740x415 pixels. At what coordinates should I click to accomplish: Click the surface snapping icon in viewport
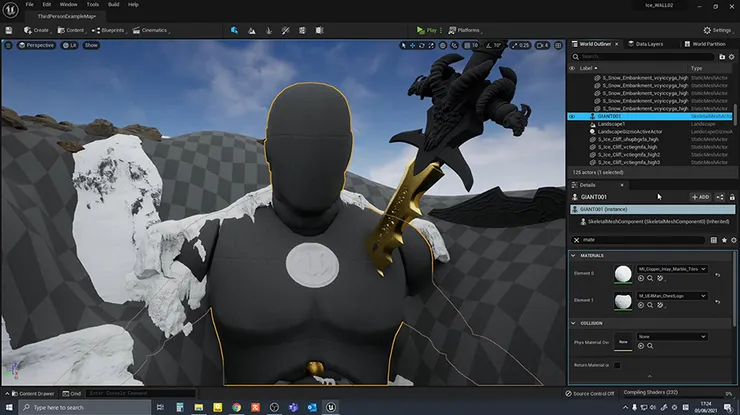454,45
